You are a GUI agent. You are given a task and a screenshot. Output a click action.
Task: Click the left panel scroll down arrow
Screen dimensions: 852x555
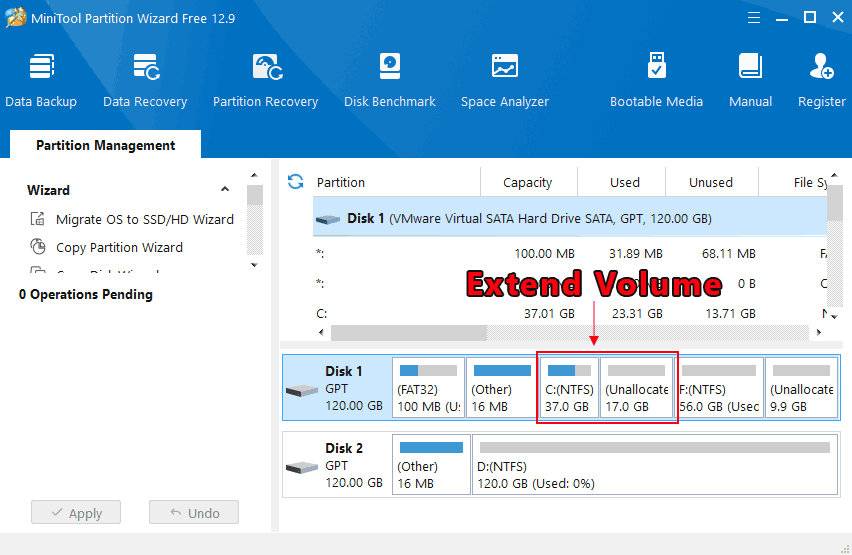click(x=254, y=265)
